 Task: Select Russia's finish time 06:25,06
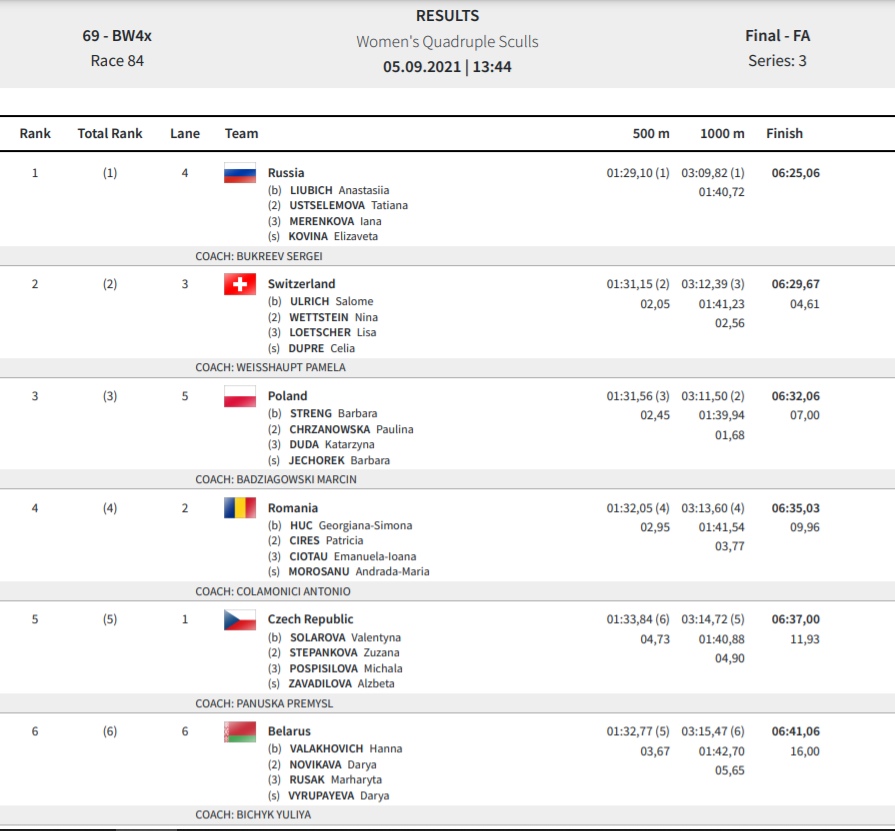796,173
